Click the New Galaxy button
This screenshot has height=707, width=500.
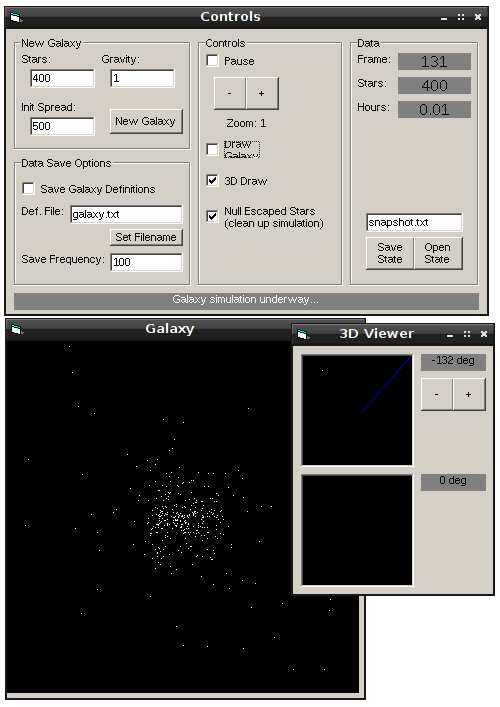[146, 121]
